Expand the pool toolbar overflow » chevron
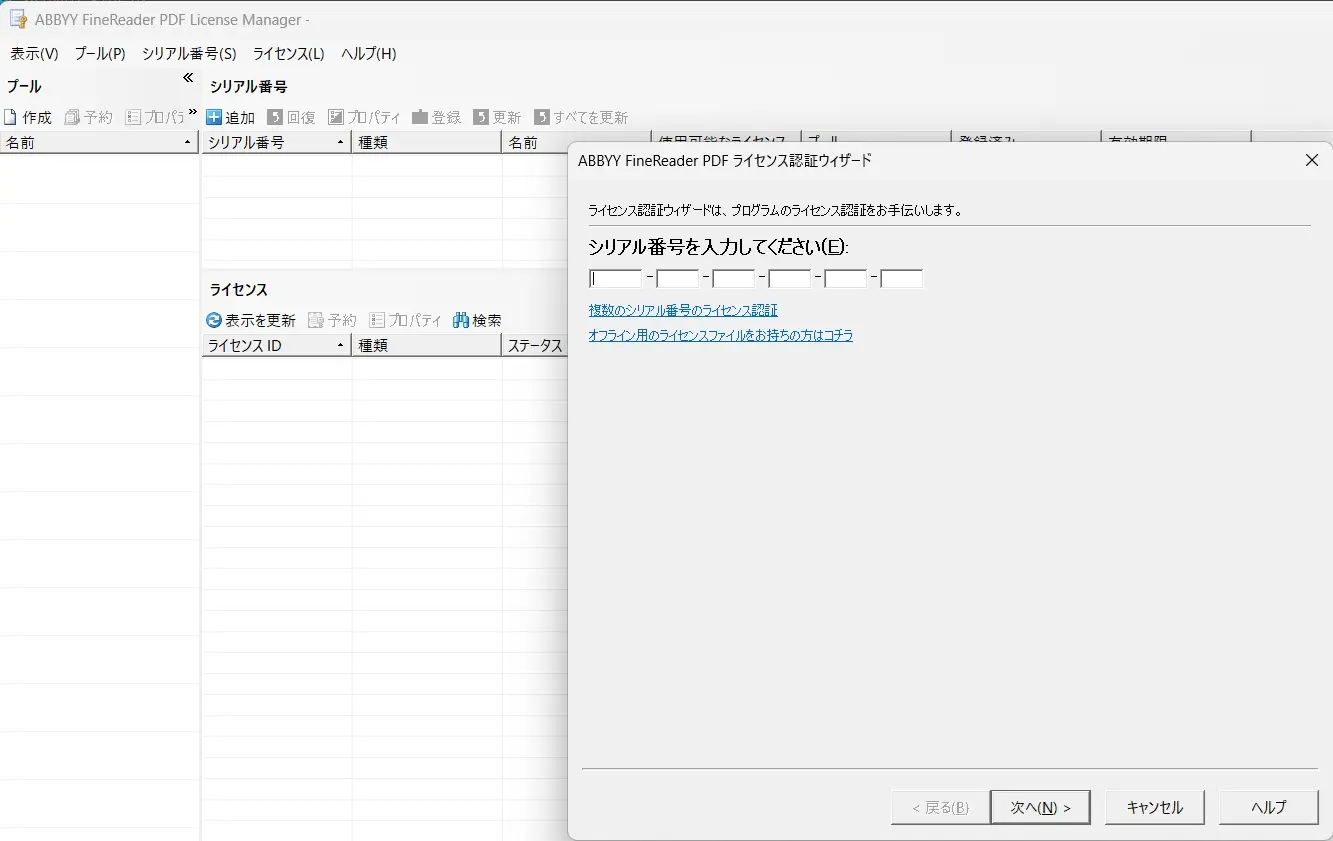The image size is (1333, 841). [x=194, y=113]
